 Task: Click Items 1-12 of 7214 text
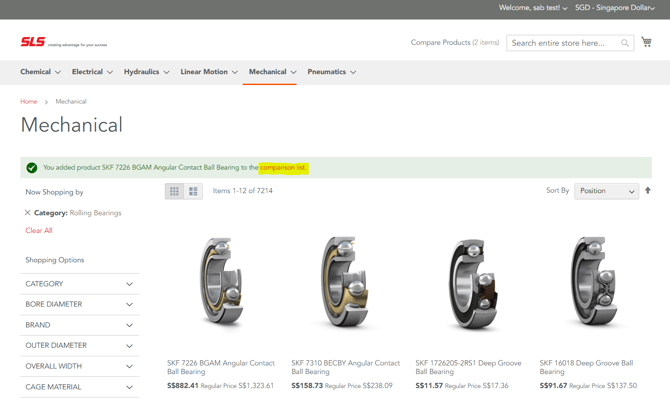(243, 191)
